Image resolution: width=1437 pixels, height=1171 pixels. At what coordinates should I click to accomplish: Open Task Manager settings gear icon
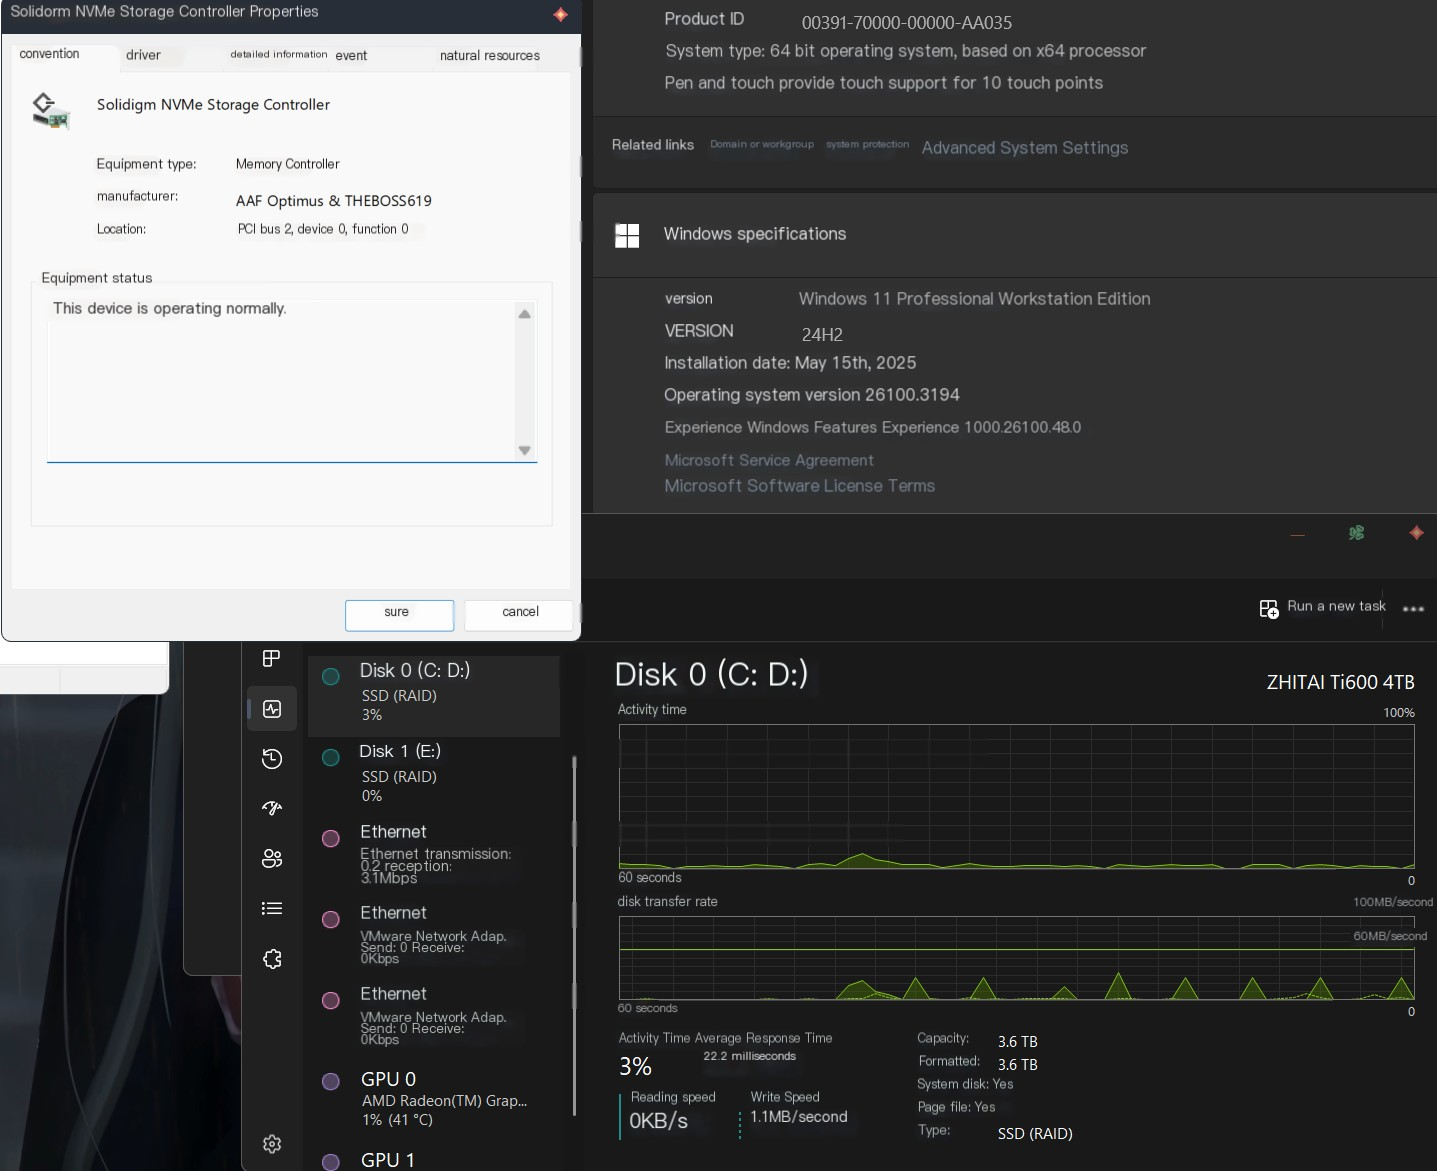272,1144
